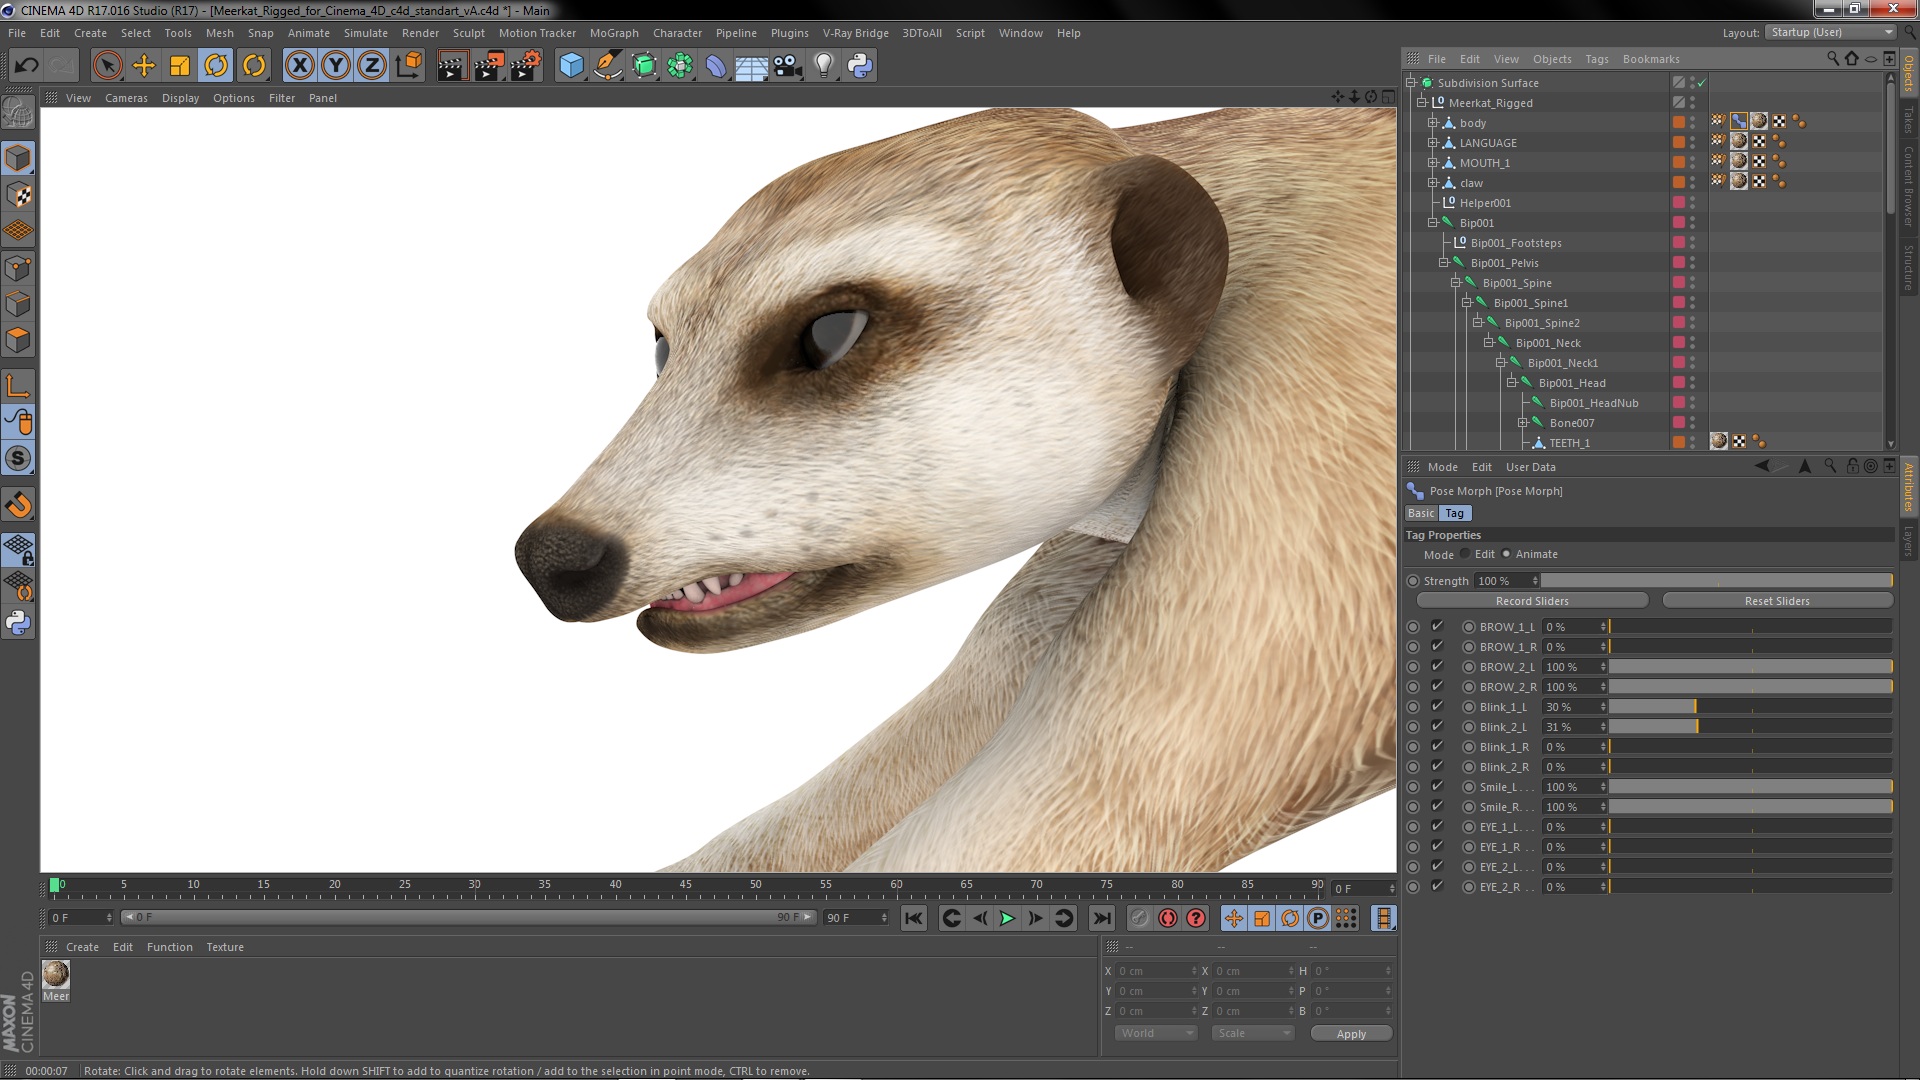Collapse the Meerkat_Rigged hierarchy
1920x1080 pixels.
pyautogui.click(x=1422, y=102)
